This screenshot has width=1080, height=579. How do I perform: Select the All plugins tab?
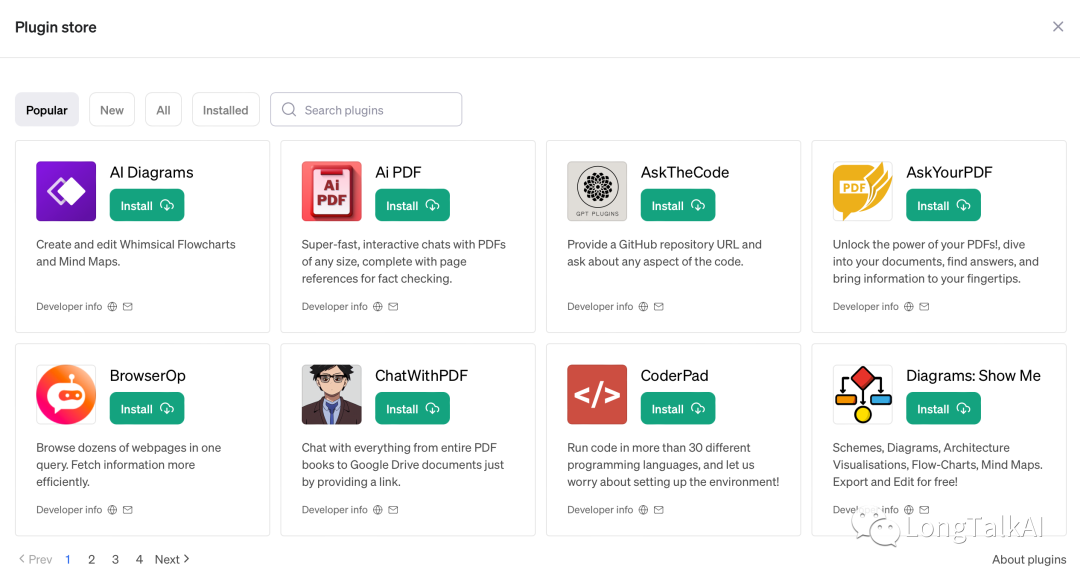(x=163, y=109)
